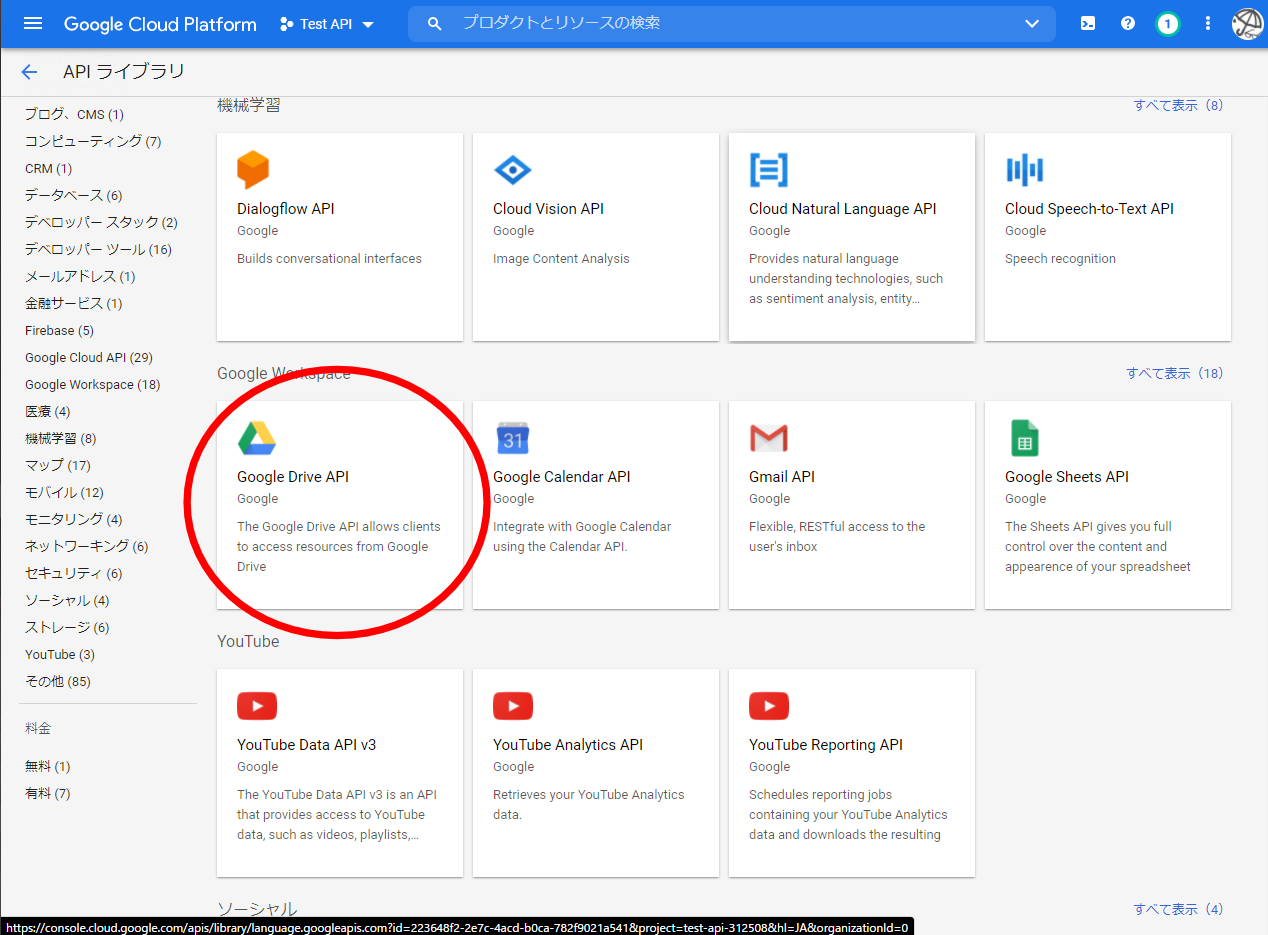Open the Cloud Vision API title
This screenshot has width=1268, height=935.
tap(548, 209)
